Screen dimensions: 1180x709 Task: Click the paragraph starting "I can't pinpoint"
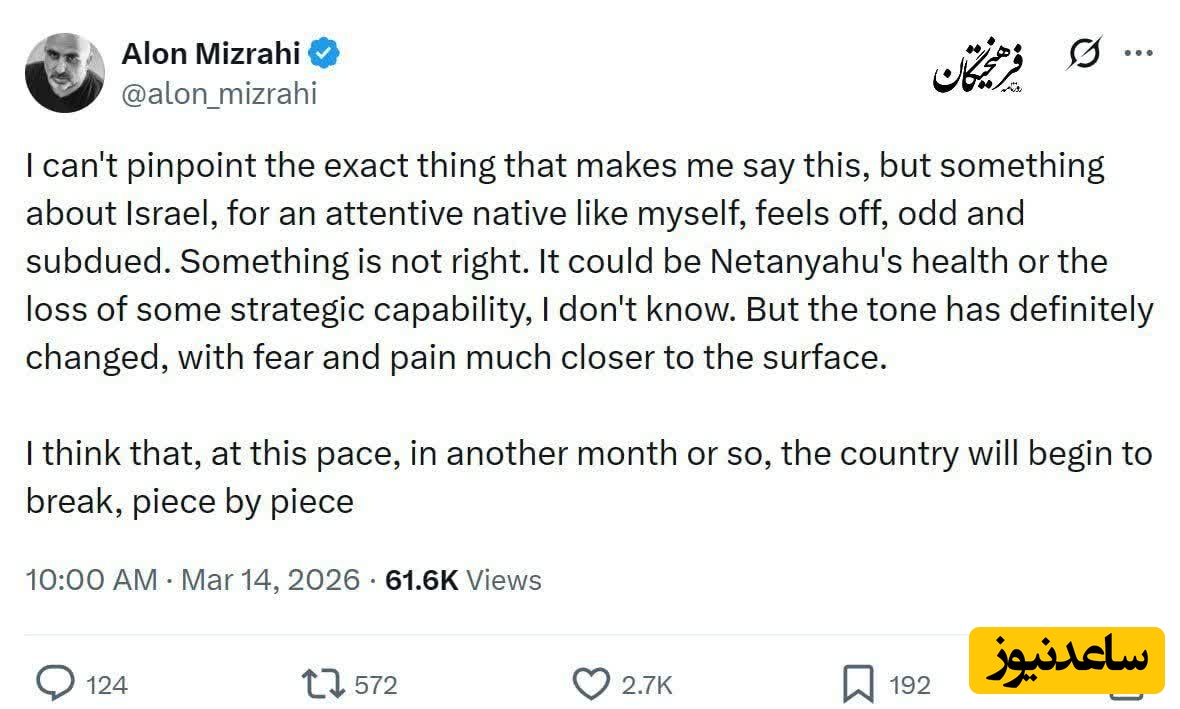pos(589,262)
